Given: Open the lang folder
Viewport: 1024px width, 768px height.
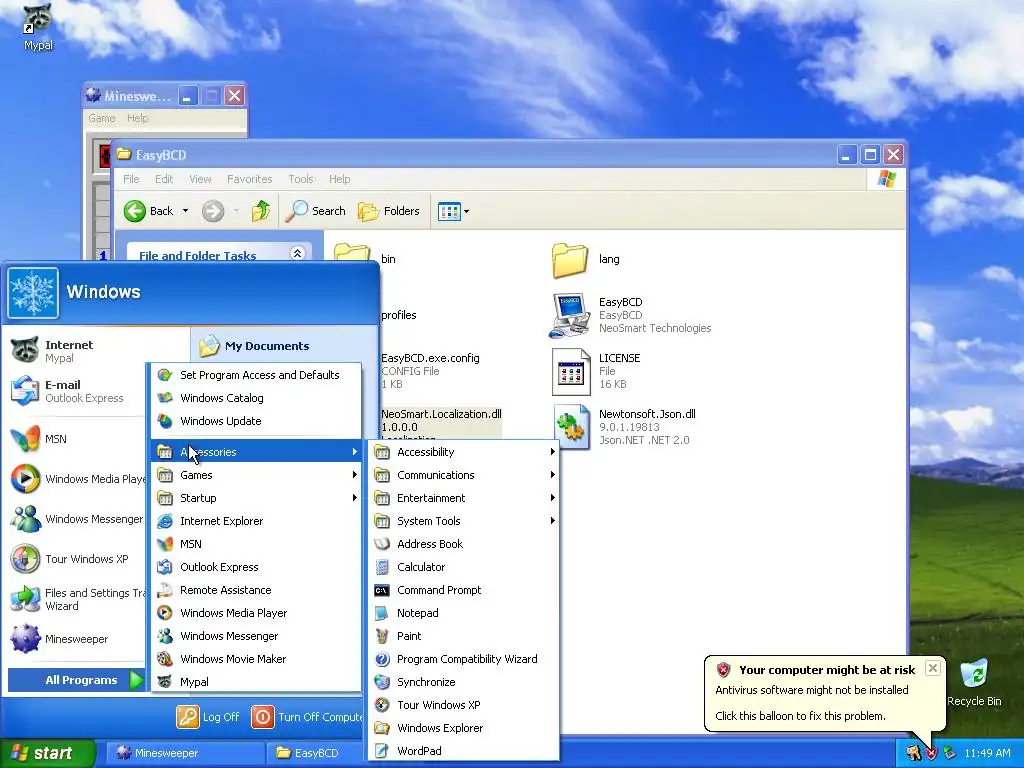Looking at the screenshot, I should coord(569,260).
